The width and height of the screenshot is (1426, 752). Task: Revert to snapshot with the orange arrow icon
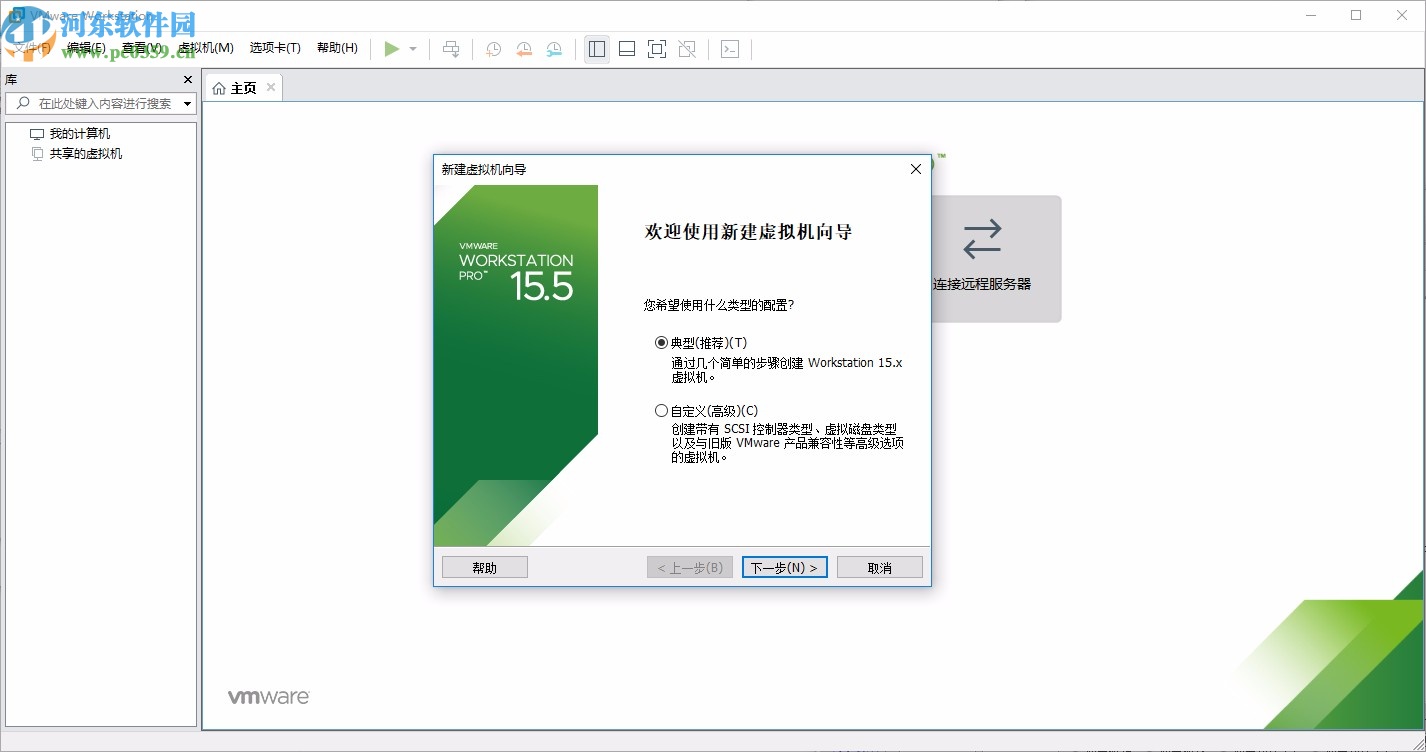point(524,48)
